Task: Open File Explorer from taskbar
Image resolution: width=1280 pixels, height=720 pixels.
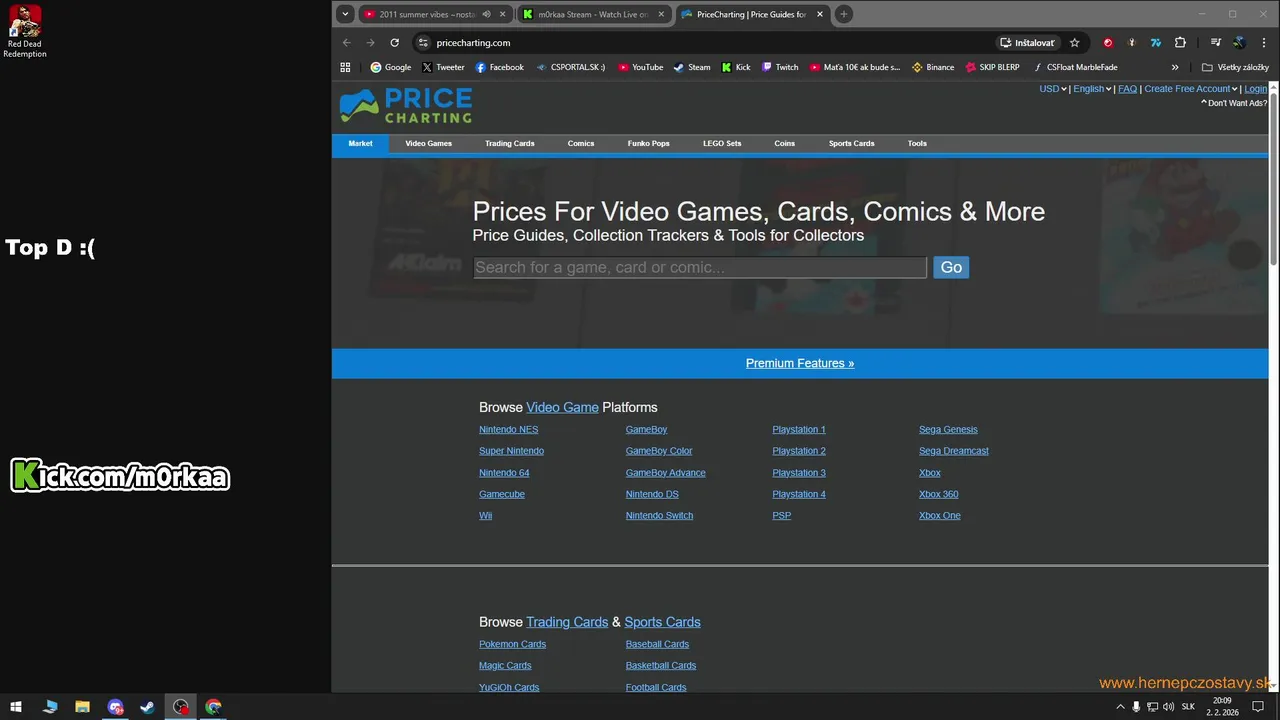Action: click(x=82, y=707)
